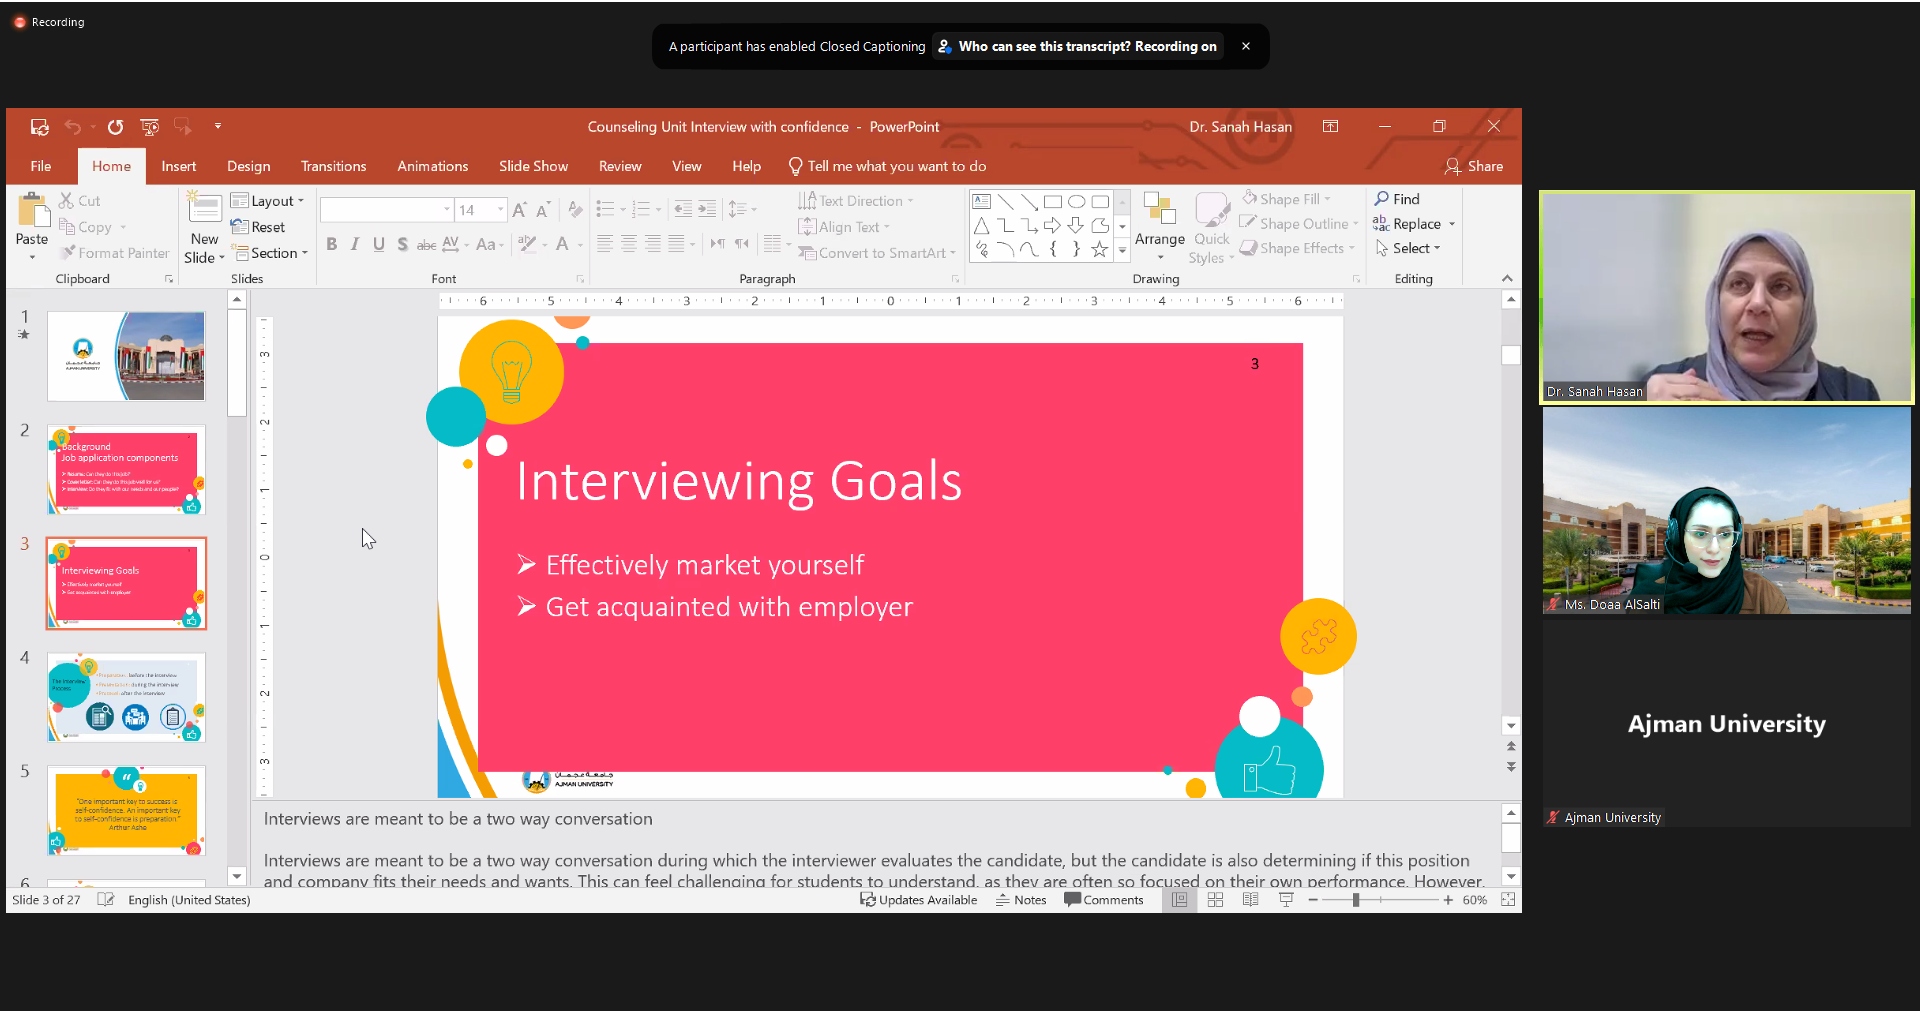Select slide 4 thumbnail in panel

126,697
